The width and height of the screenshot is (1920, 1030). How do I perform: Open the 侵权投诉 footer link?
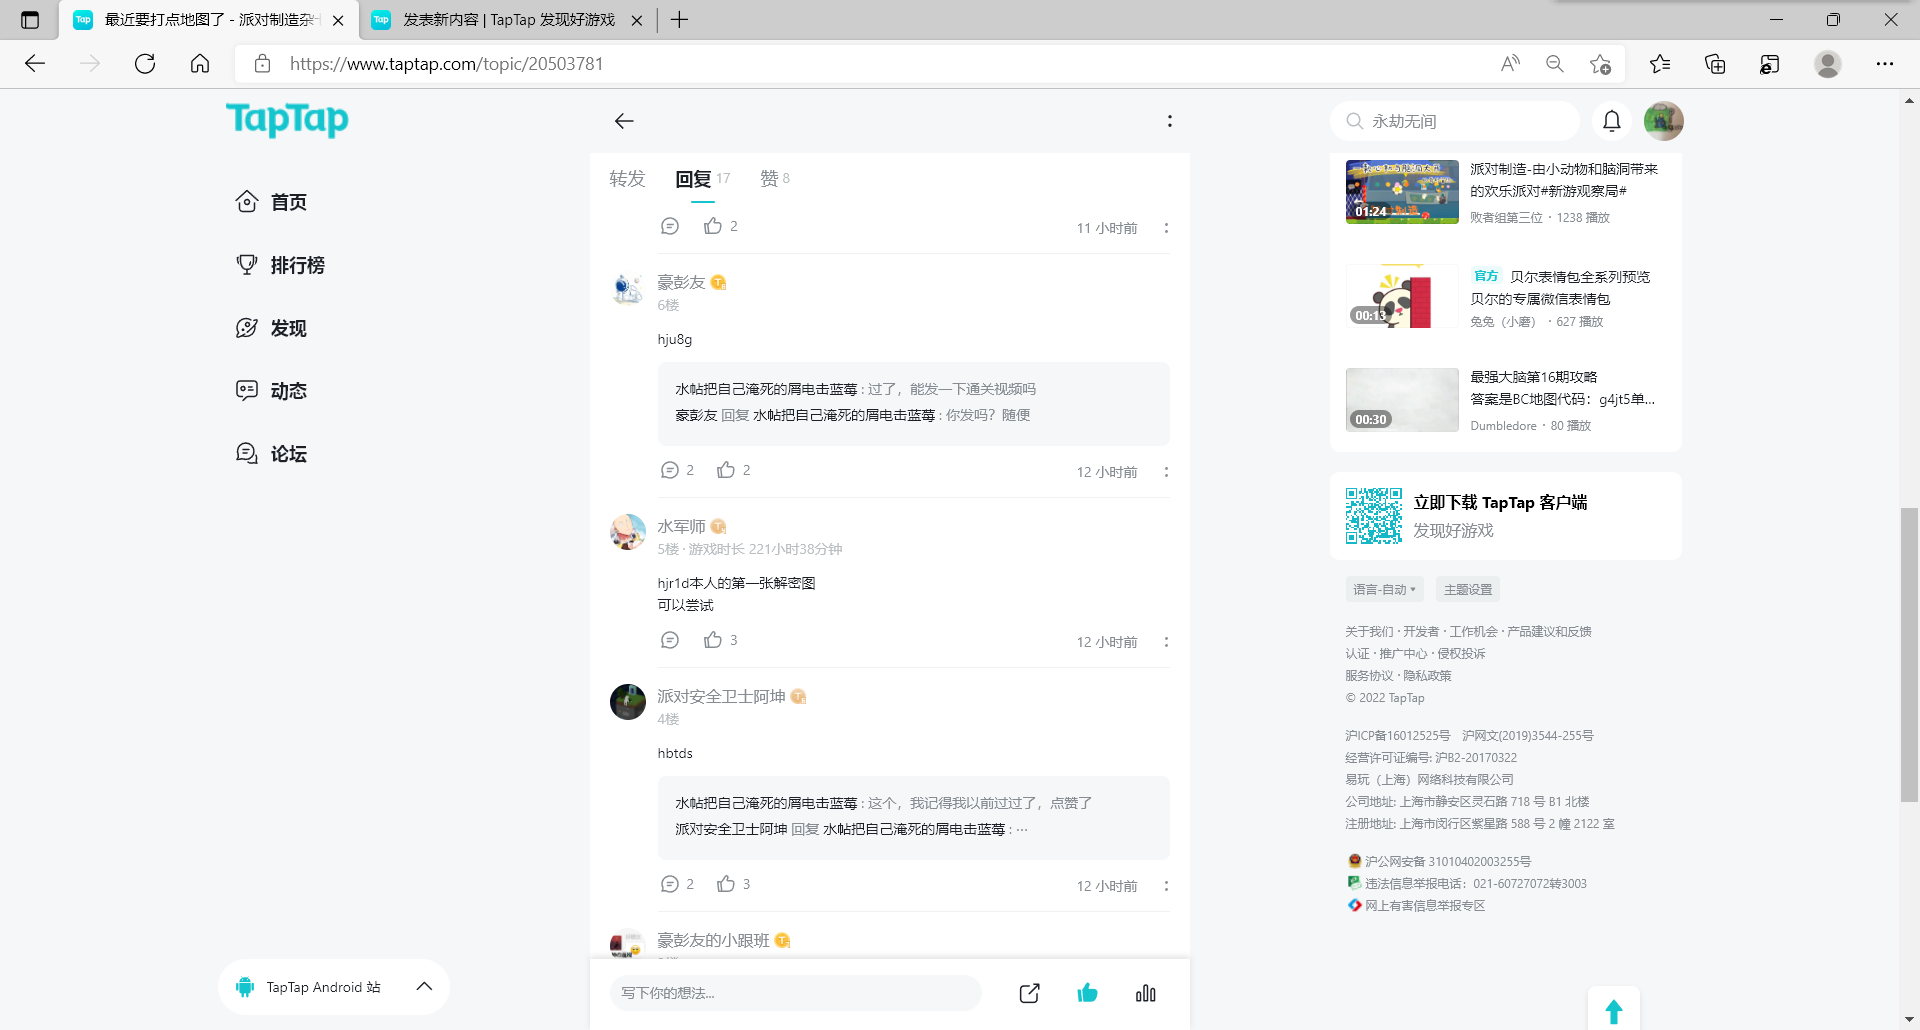pyautogui.click(x=1461, y=654)
